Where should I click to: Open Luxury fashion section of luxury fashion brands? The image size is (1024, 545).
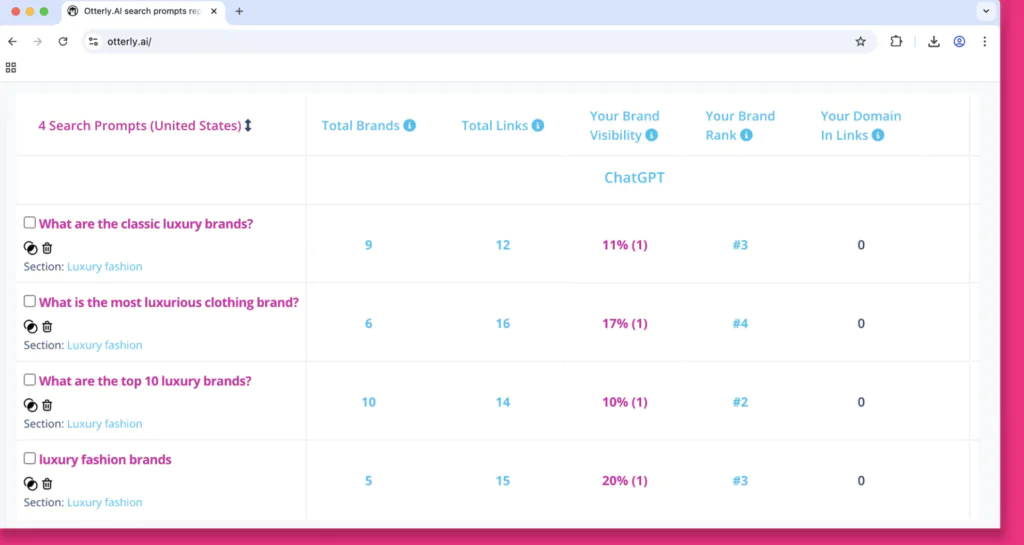(104, 502)
